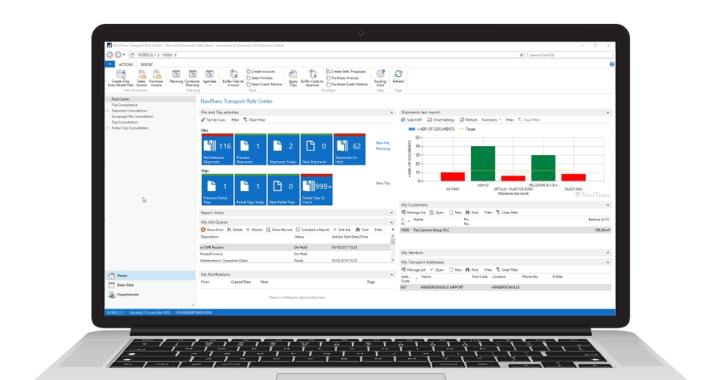Click Manage List under My Transport Addresses
Screen dimensions: 720x380
[414, 270]
